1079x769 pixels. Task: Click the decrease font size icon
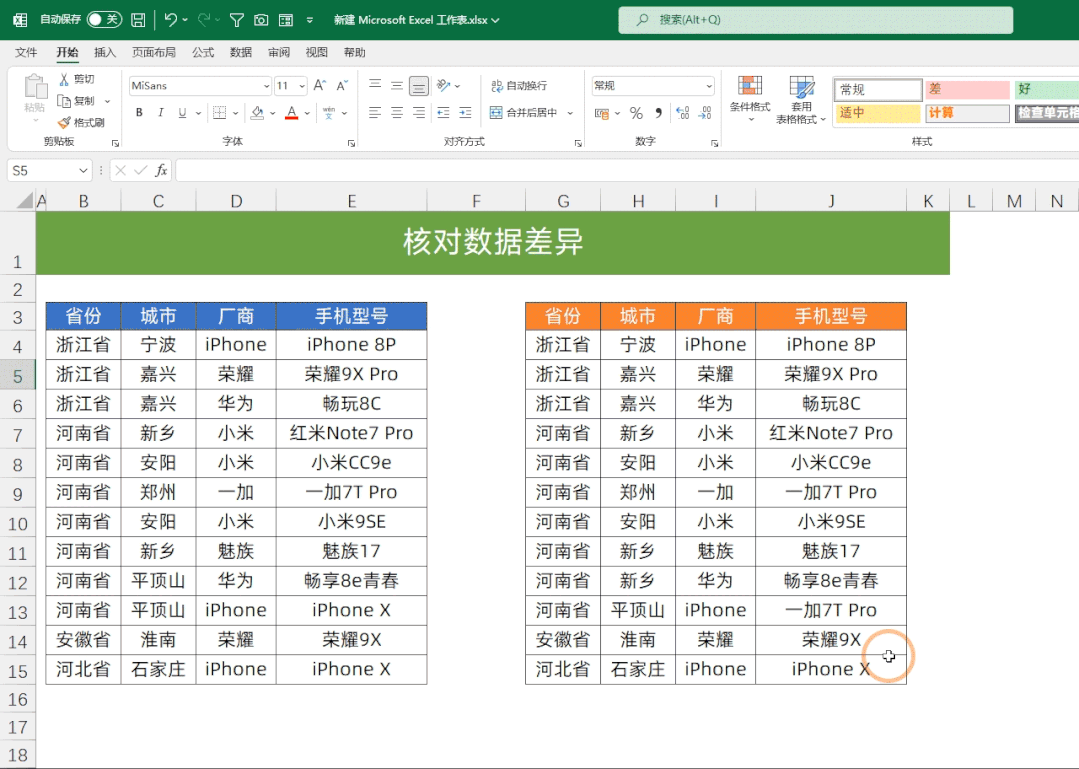point(342,85)
